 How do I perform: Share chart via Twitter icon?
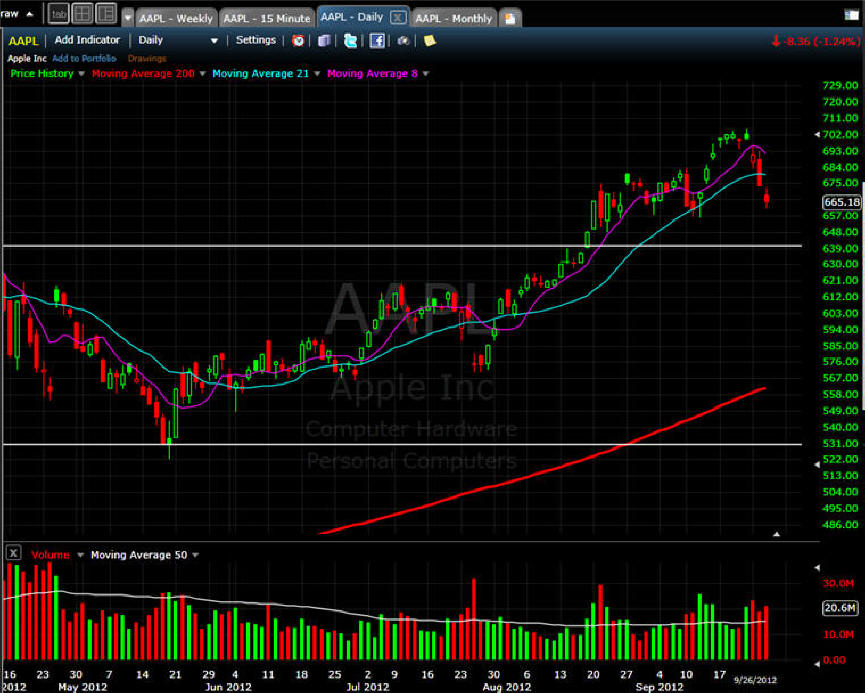pyautogui.click(x=350, y=40)
